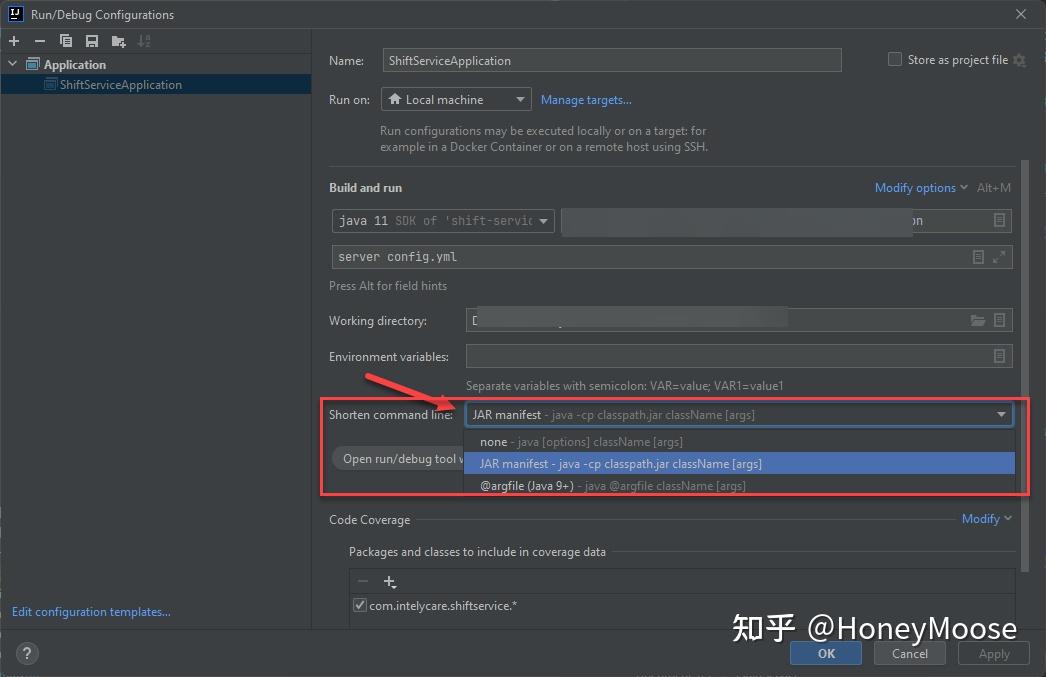
Task: Open help for Run/Debug Configurations
Action: click(26, 653)
